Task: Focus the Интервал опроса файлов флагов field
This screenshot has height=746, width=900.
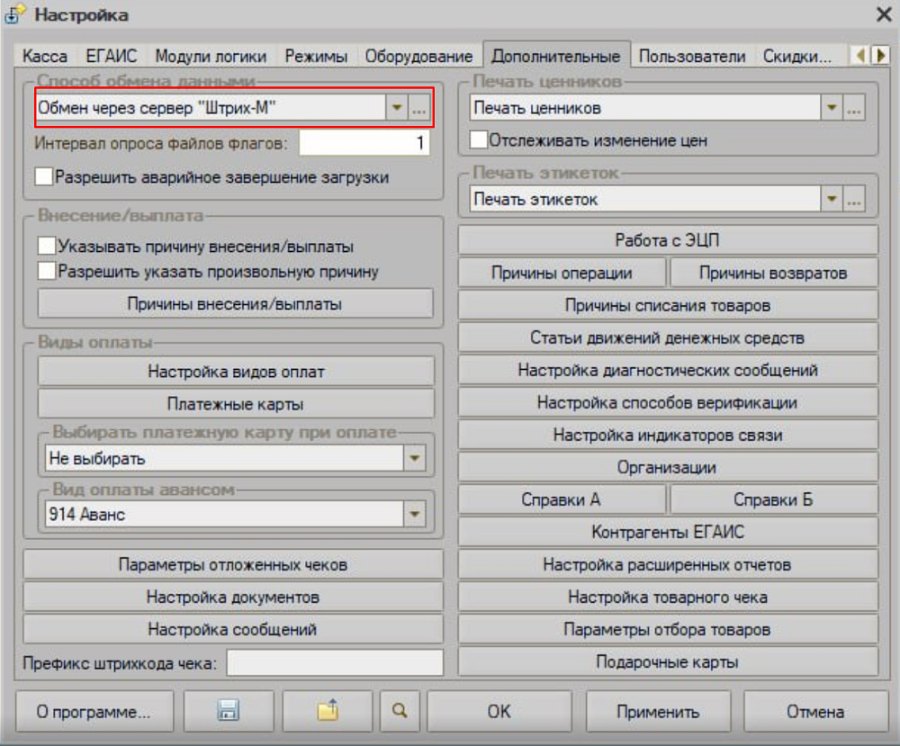Action: coord(364,142)
